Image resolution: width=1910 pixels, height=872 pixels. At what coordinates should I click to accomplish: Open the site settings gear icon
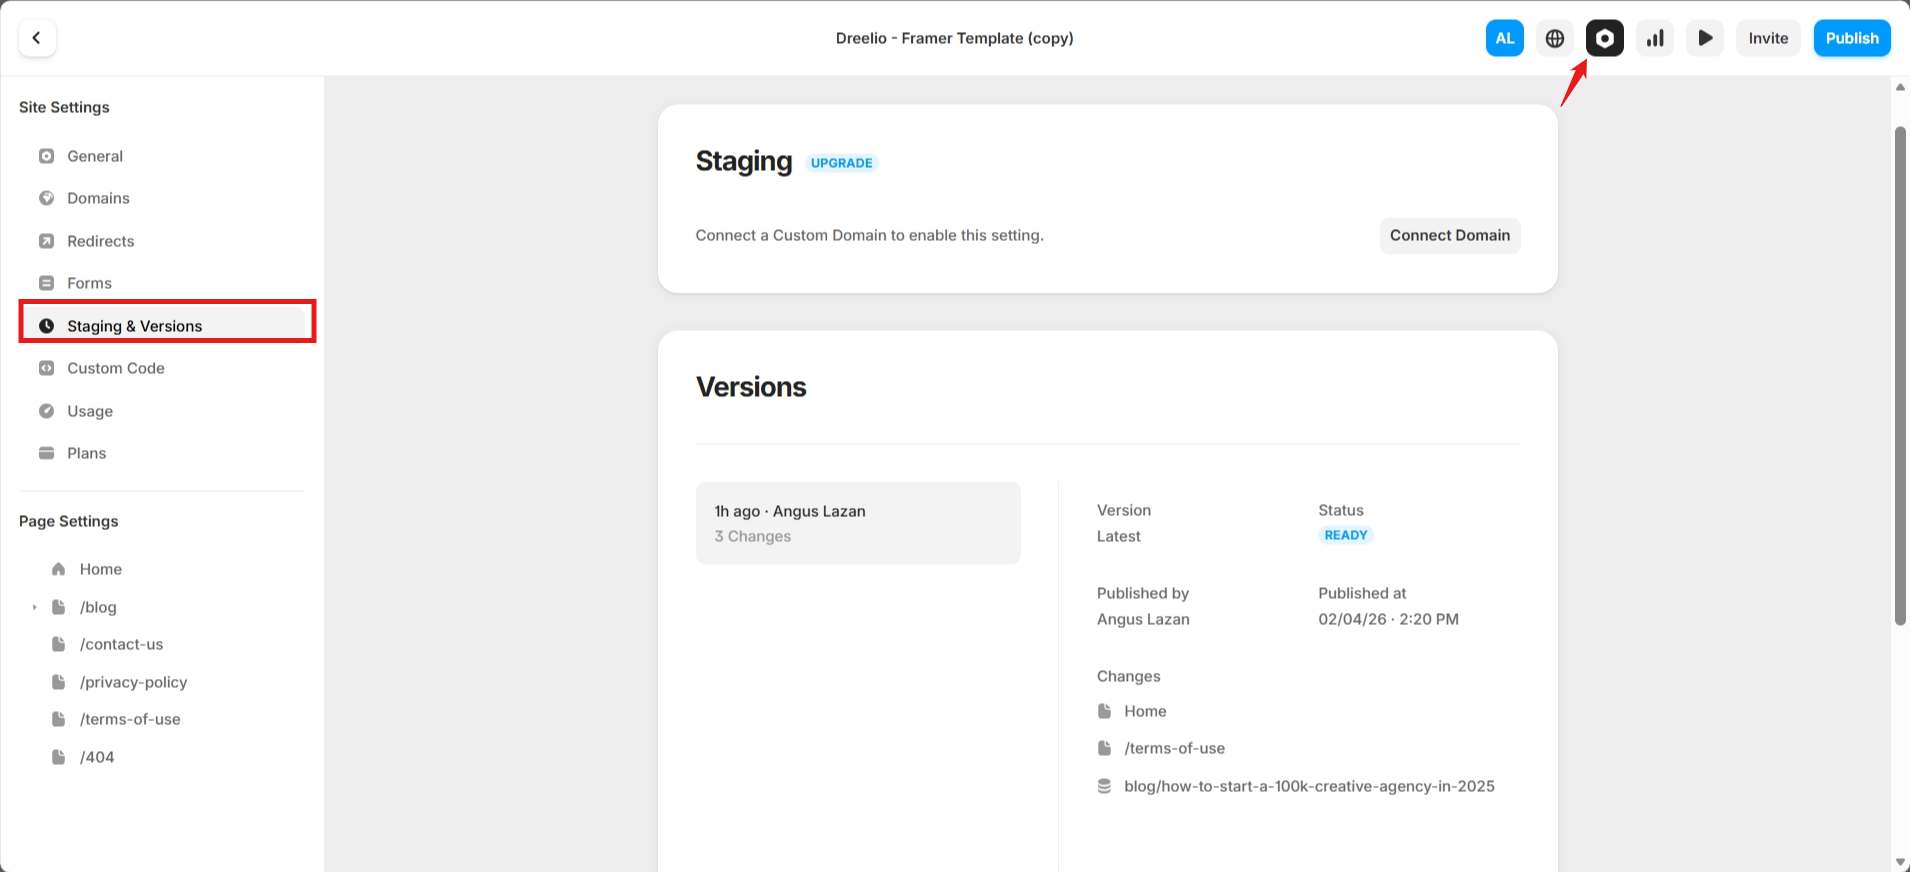coord(1604,38)
